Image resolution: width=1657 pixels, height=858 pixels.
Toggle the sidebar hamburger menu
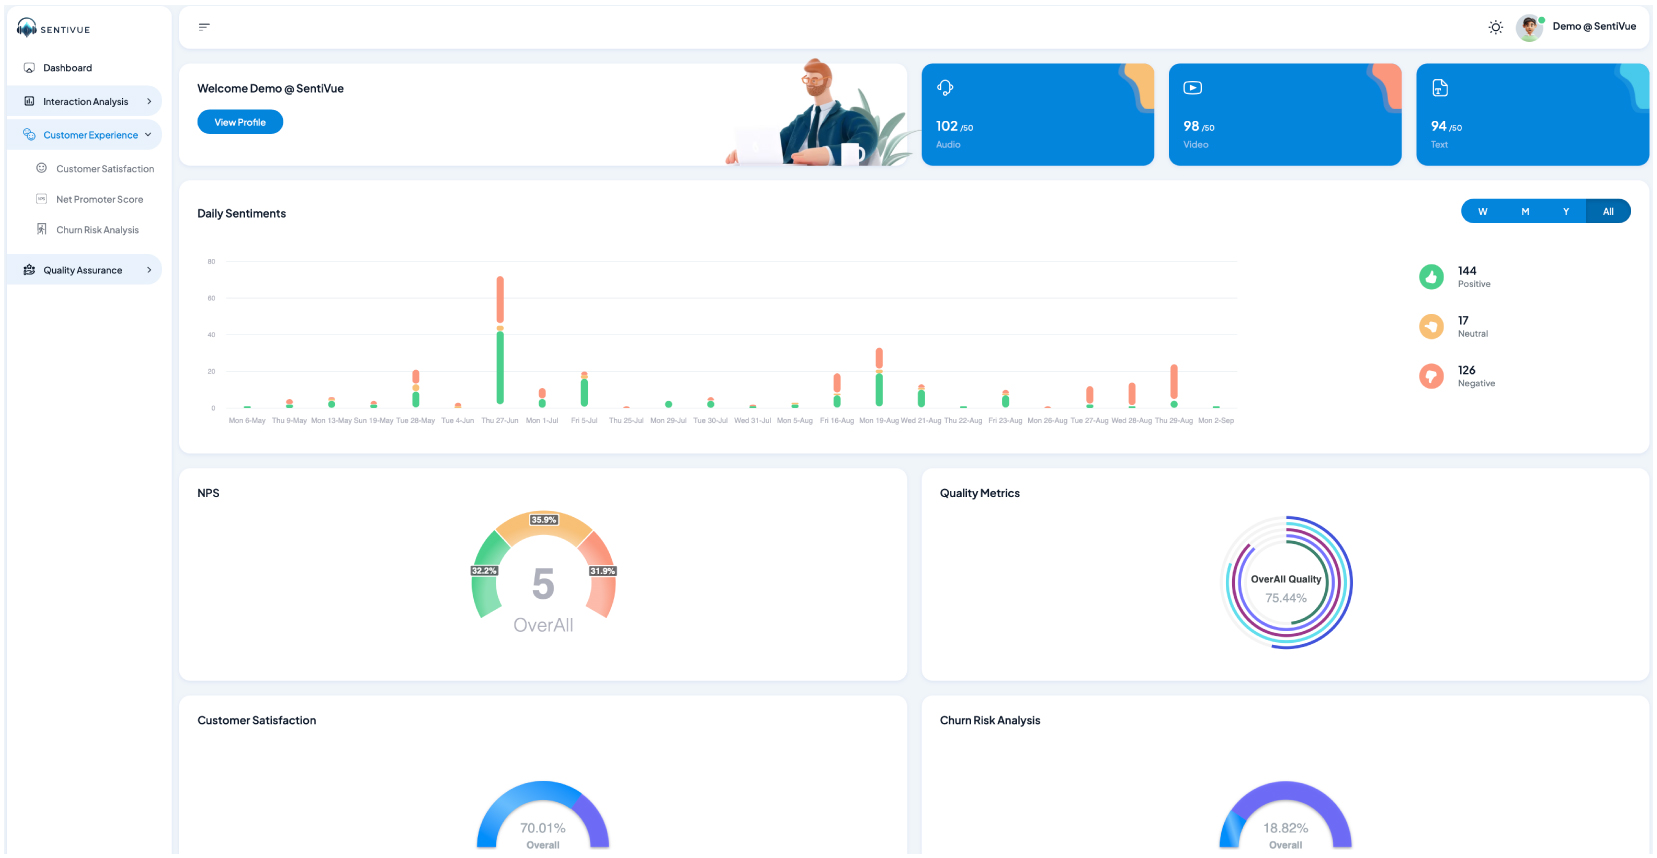pos(204,27)
